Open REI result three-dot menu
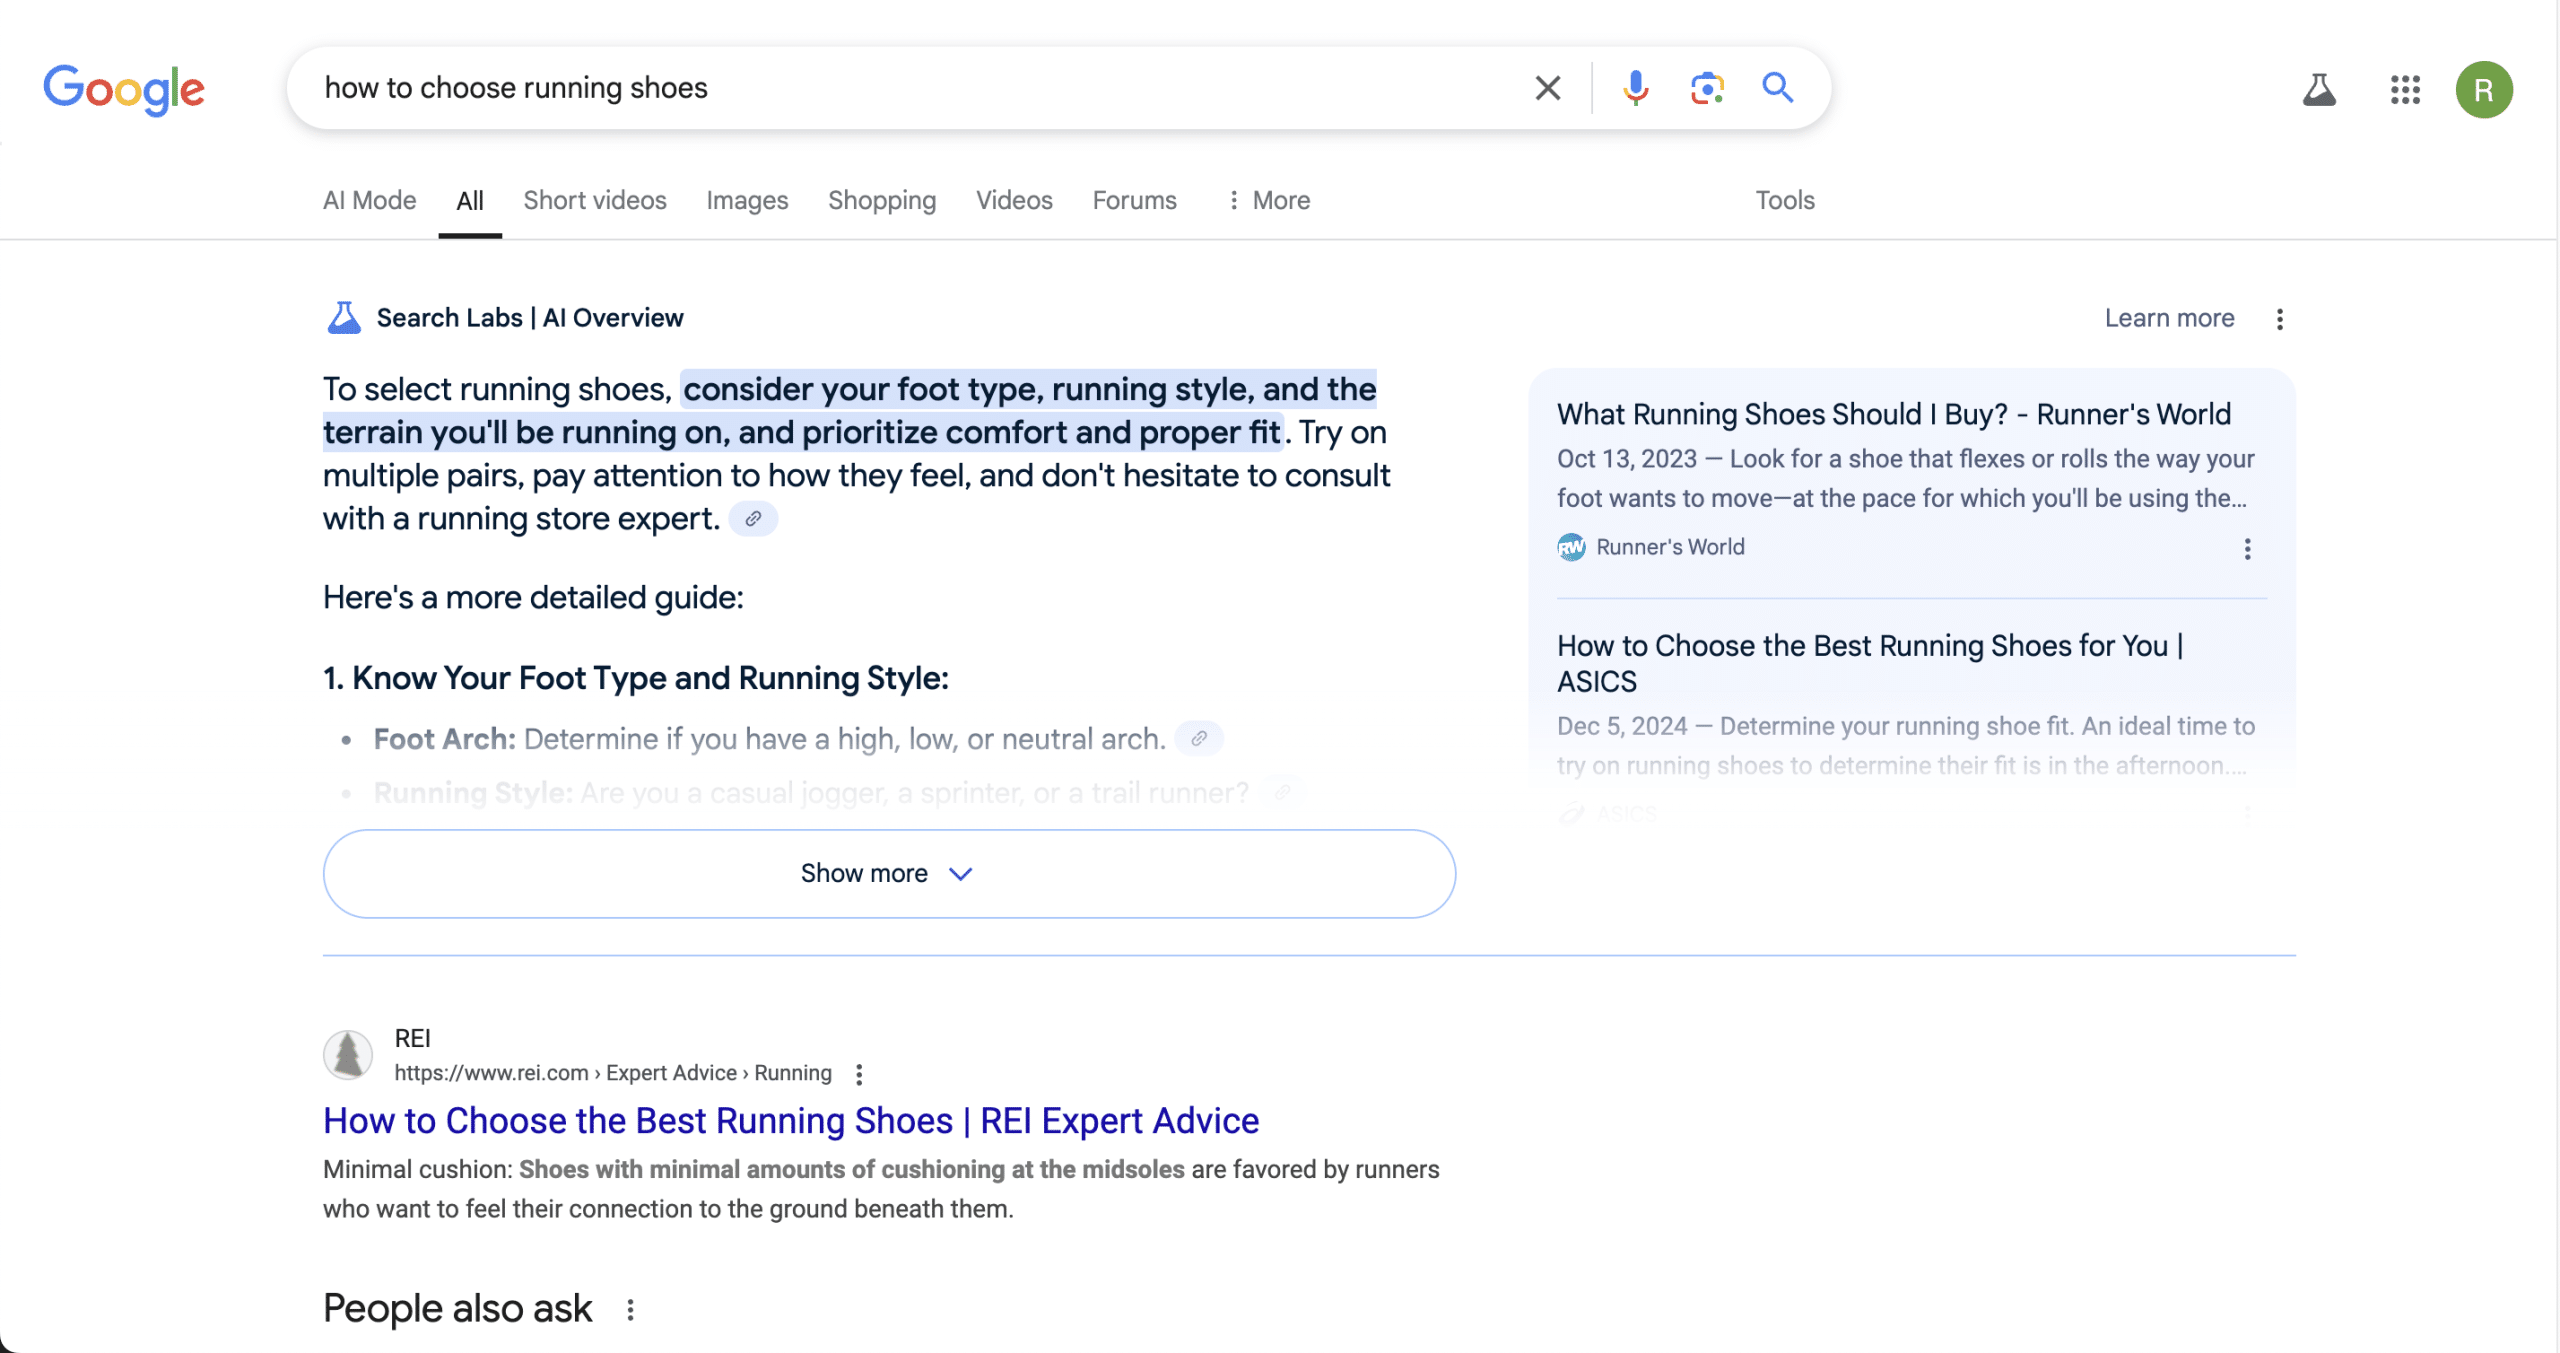Image resolution: width=2560 pixels, height=1353 pixels. click(x=859, y=1074)
